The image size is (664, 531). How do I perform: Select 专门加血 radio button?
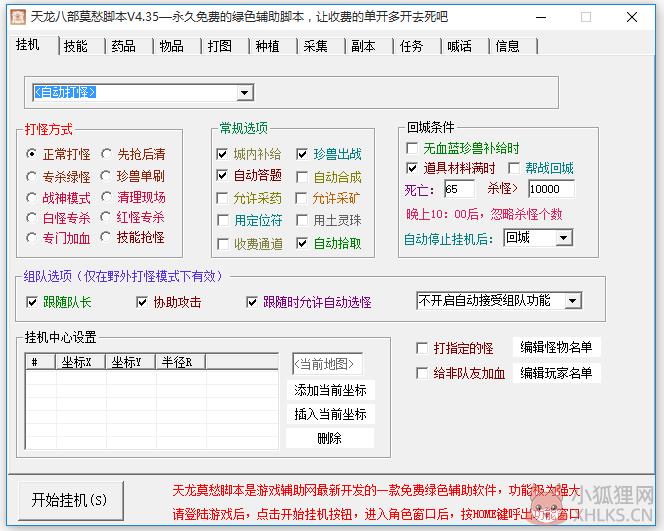coord(31,238)
